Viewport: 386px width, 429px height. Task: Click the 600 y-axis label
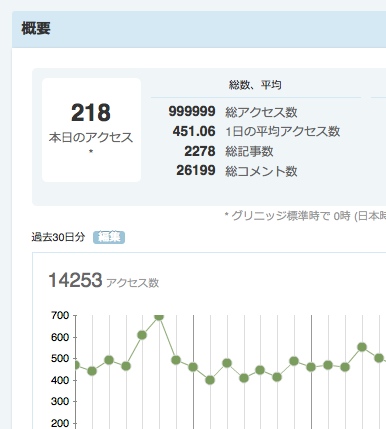(60, 337)
